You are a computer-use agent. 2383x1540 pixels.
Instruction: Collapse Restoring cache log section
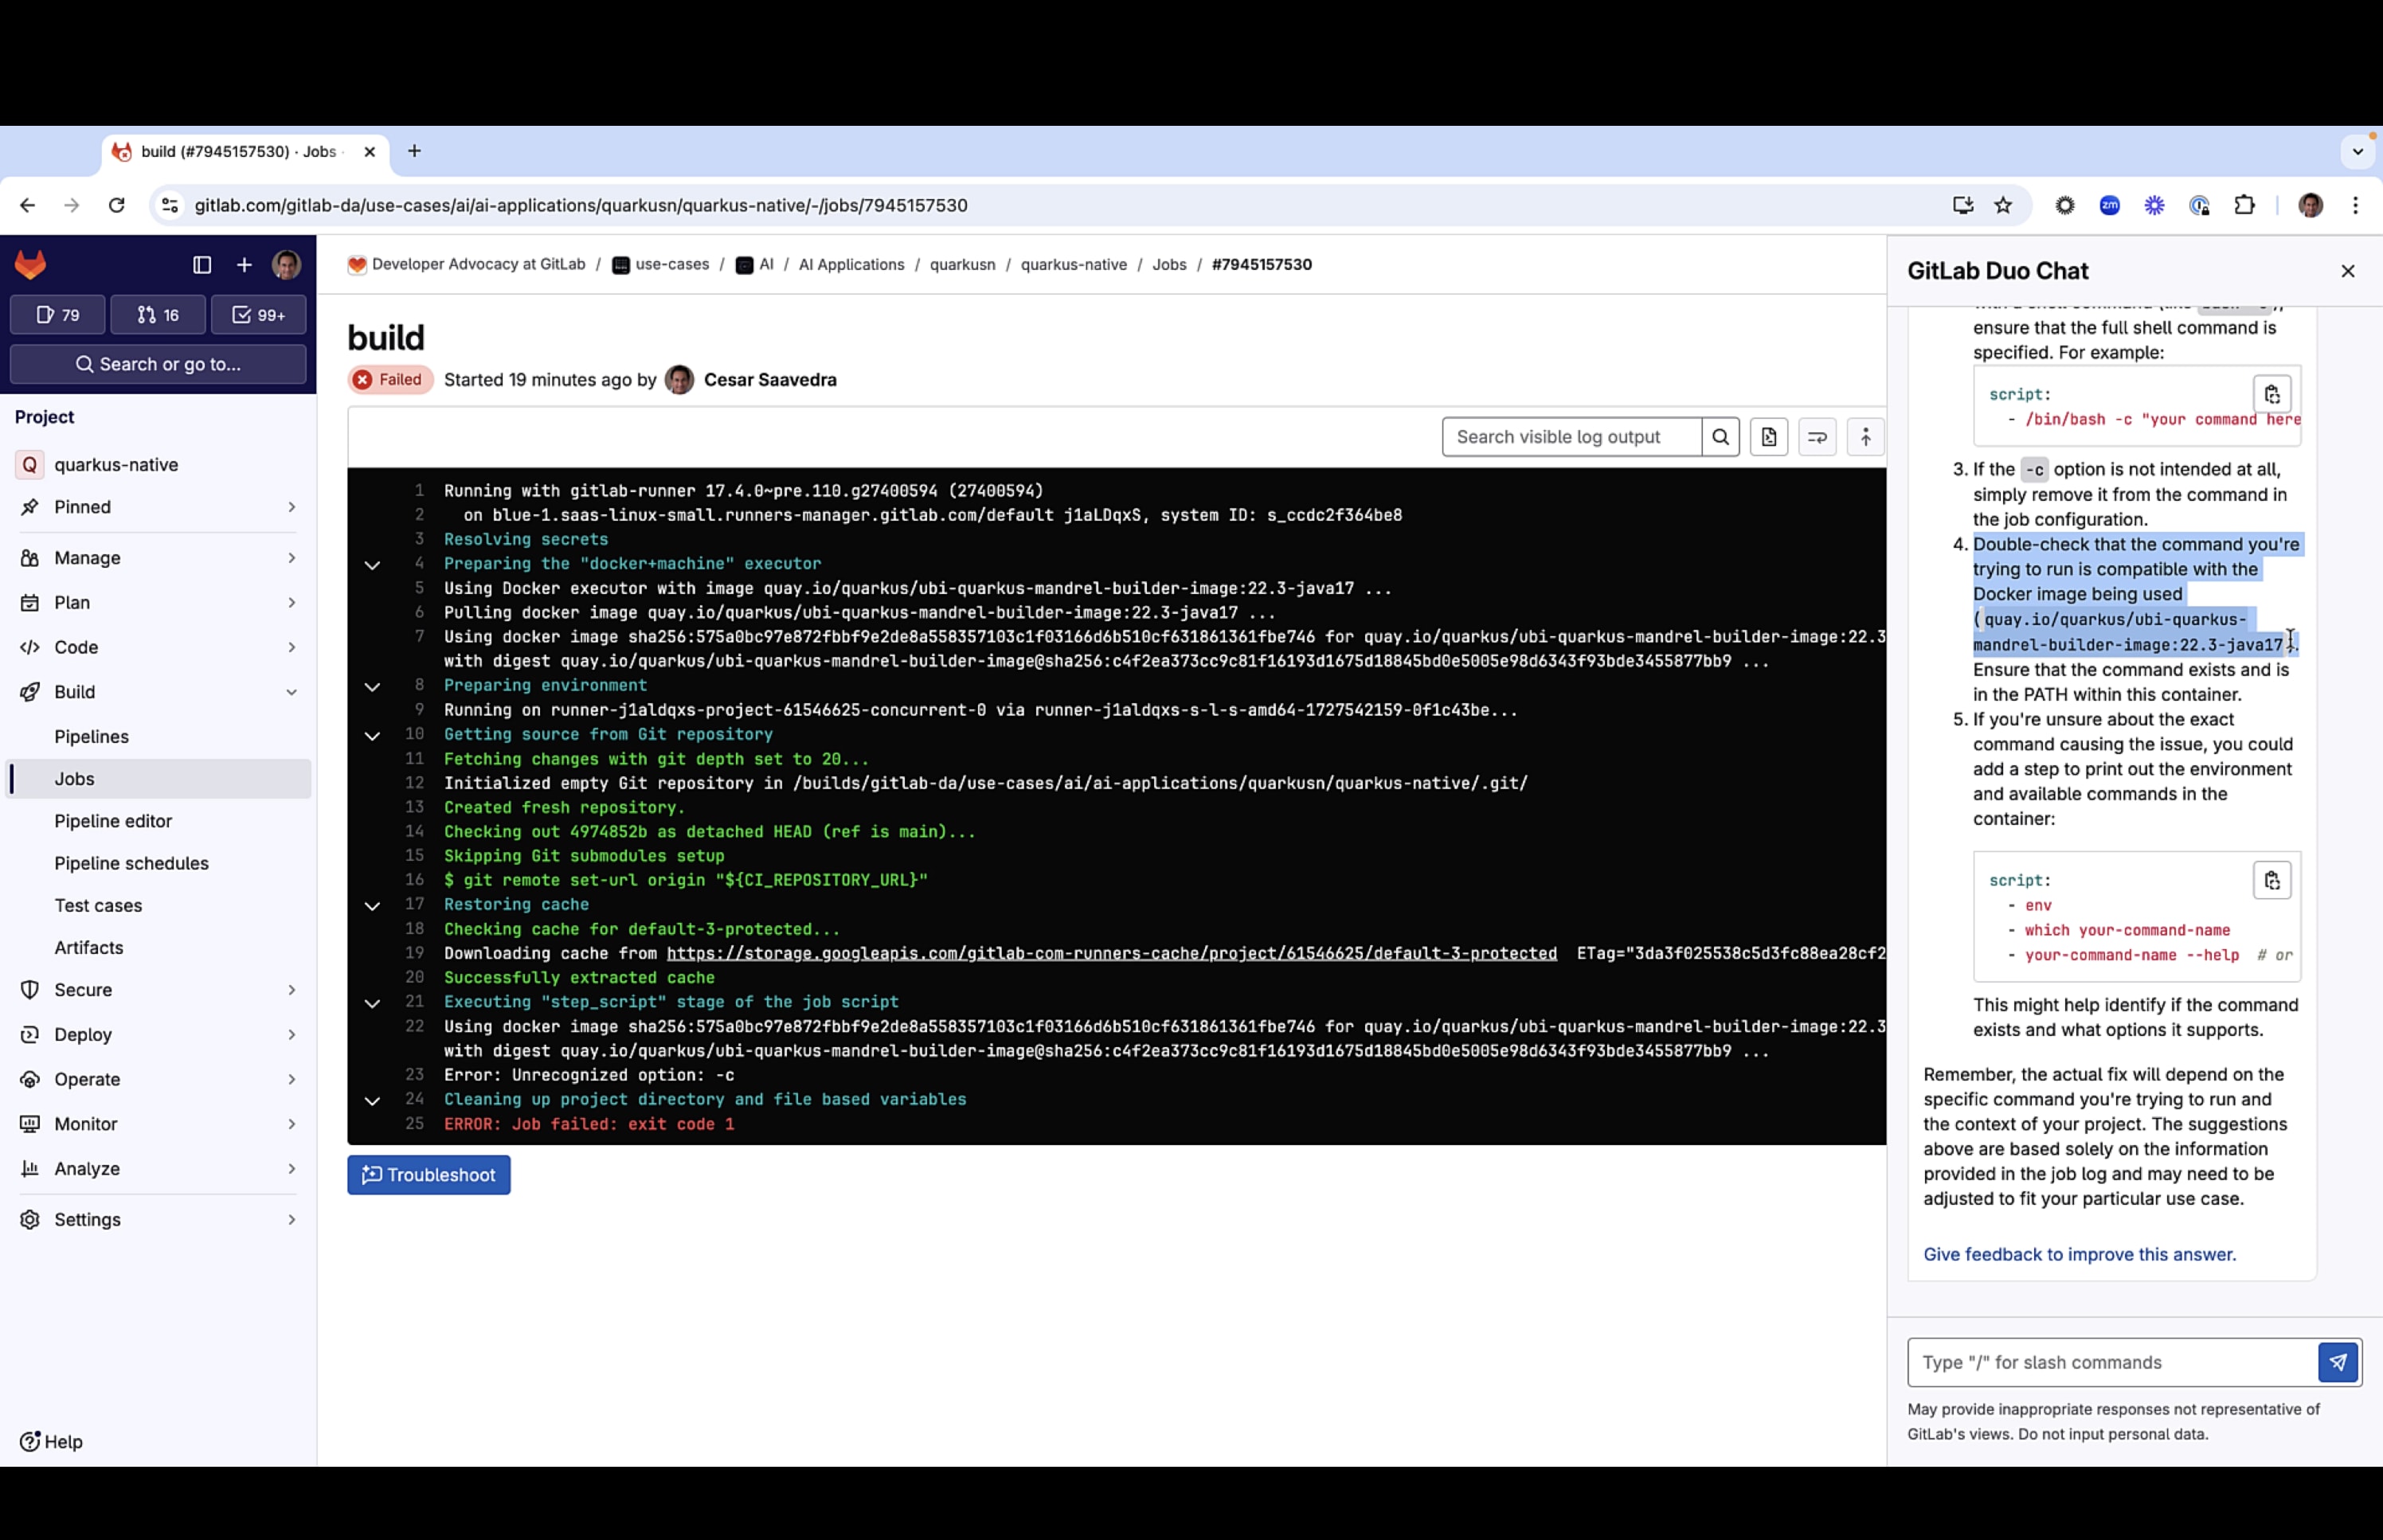coord(372,906)
